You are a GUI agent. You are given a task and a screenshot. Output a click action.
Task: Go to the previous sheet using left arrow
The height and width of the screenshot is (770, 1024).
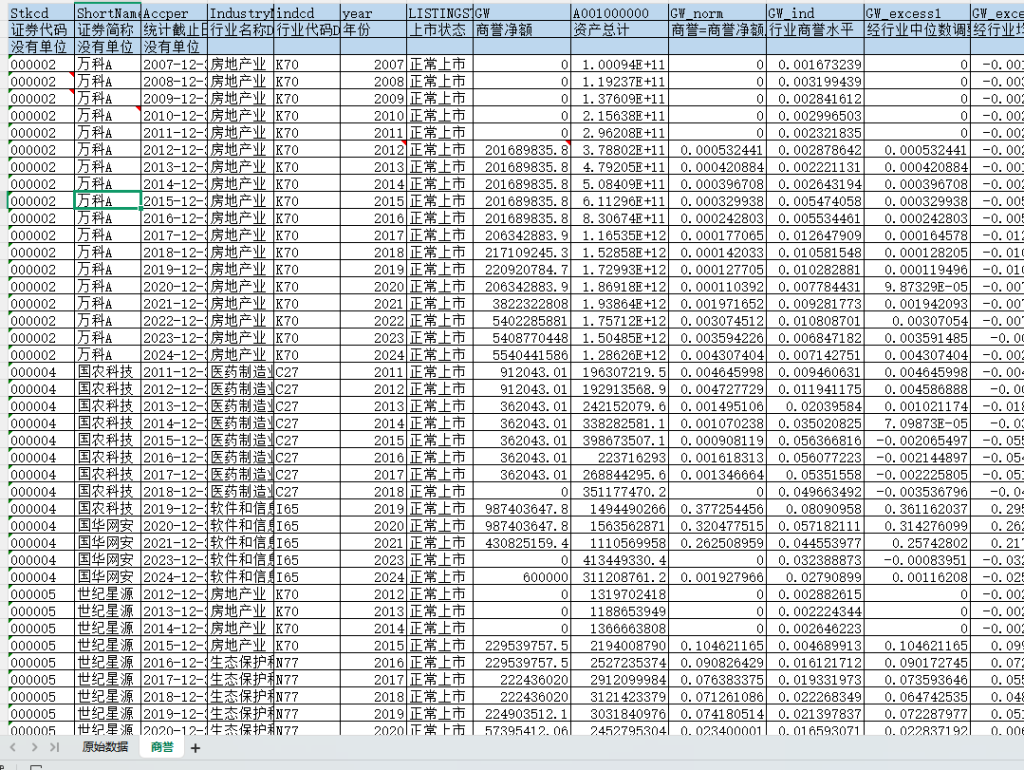coord(13,746)
